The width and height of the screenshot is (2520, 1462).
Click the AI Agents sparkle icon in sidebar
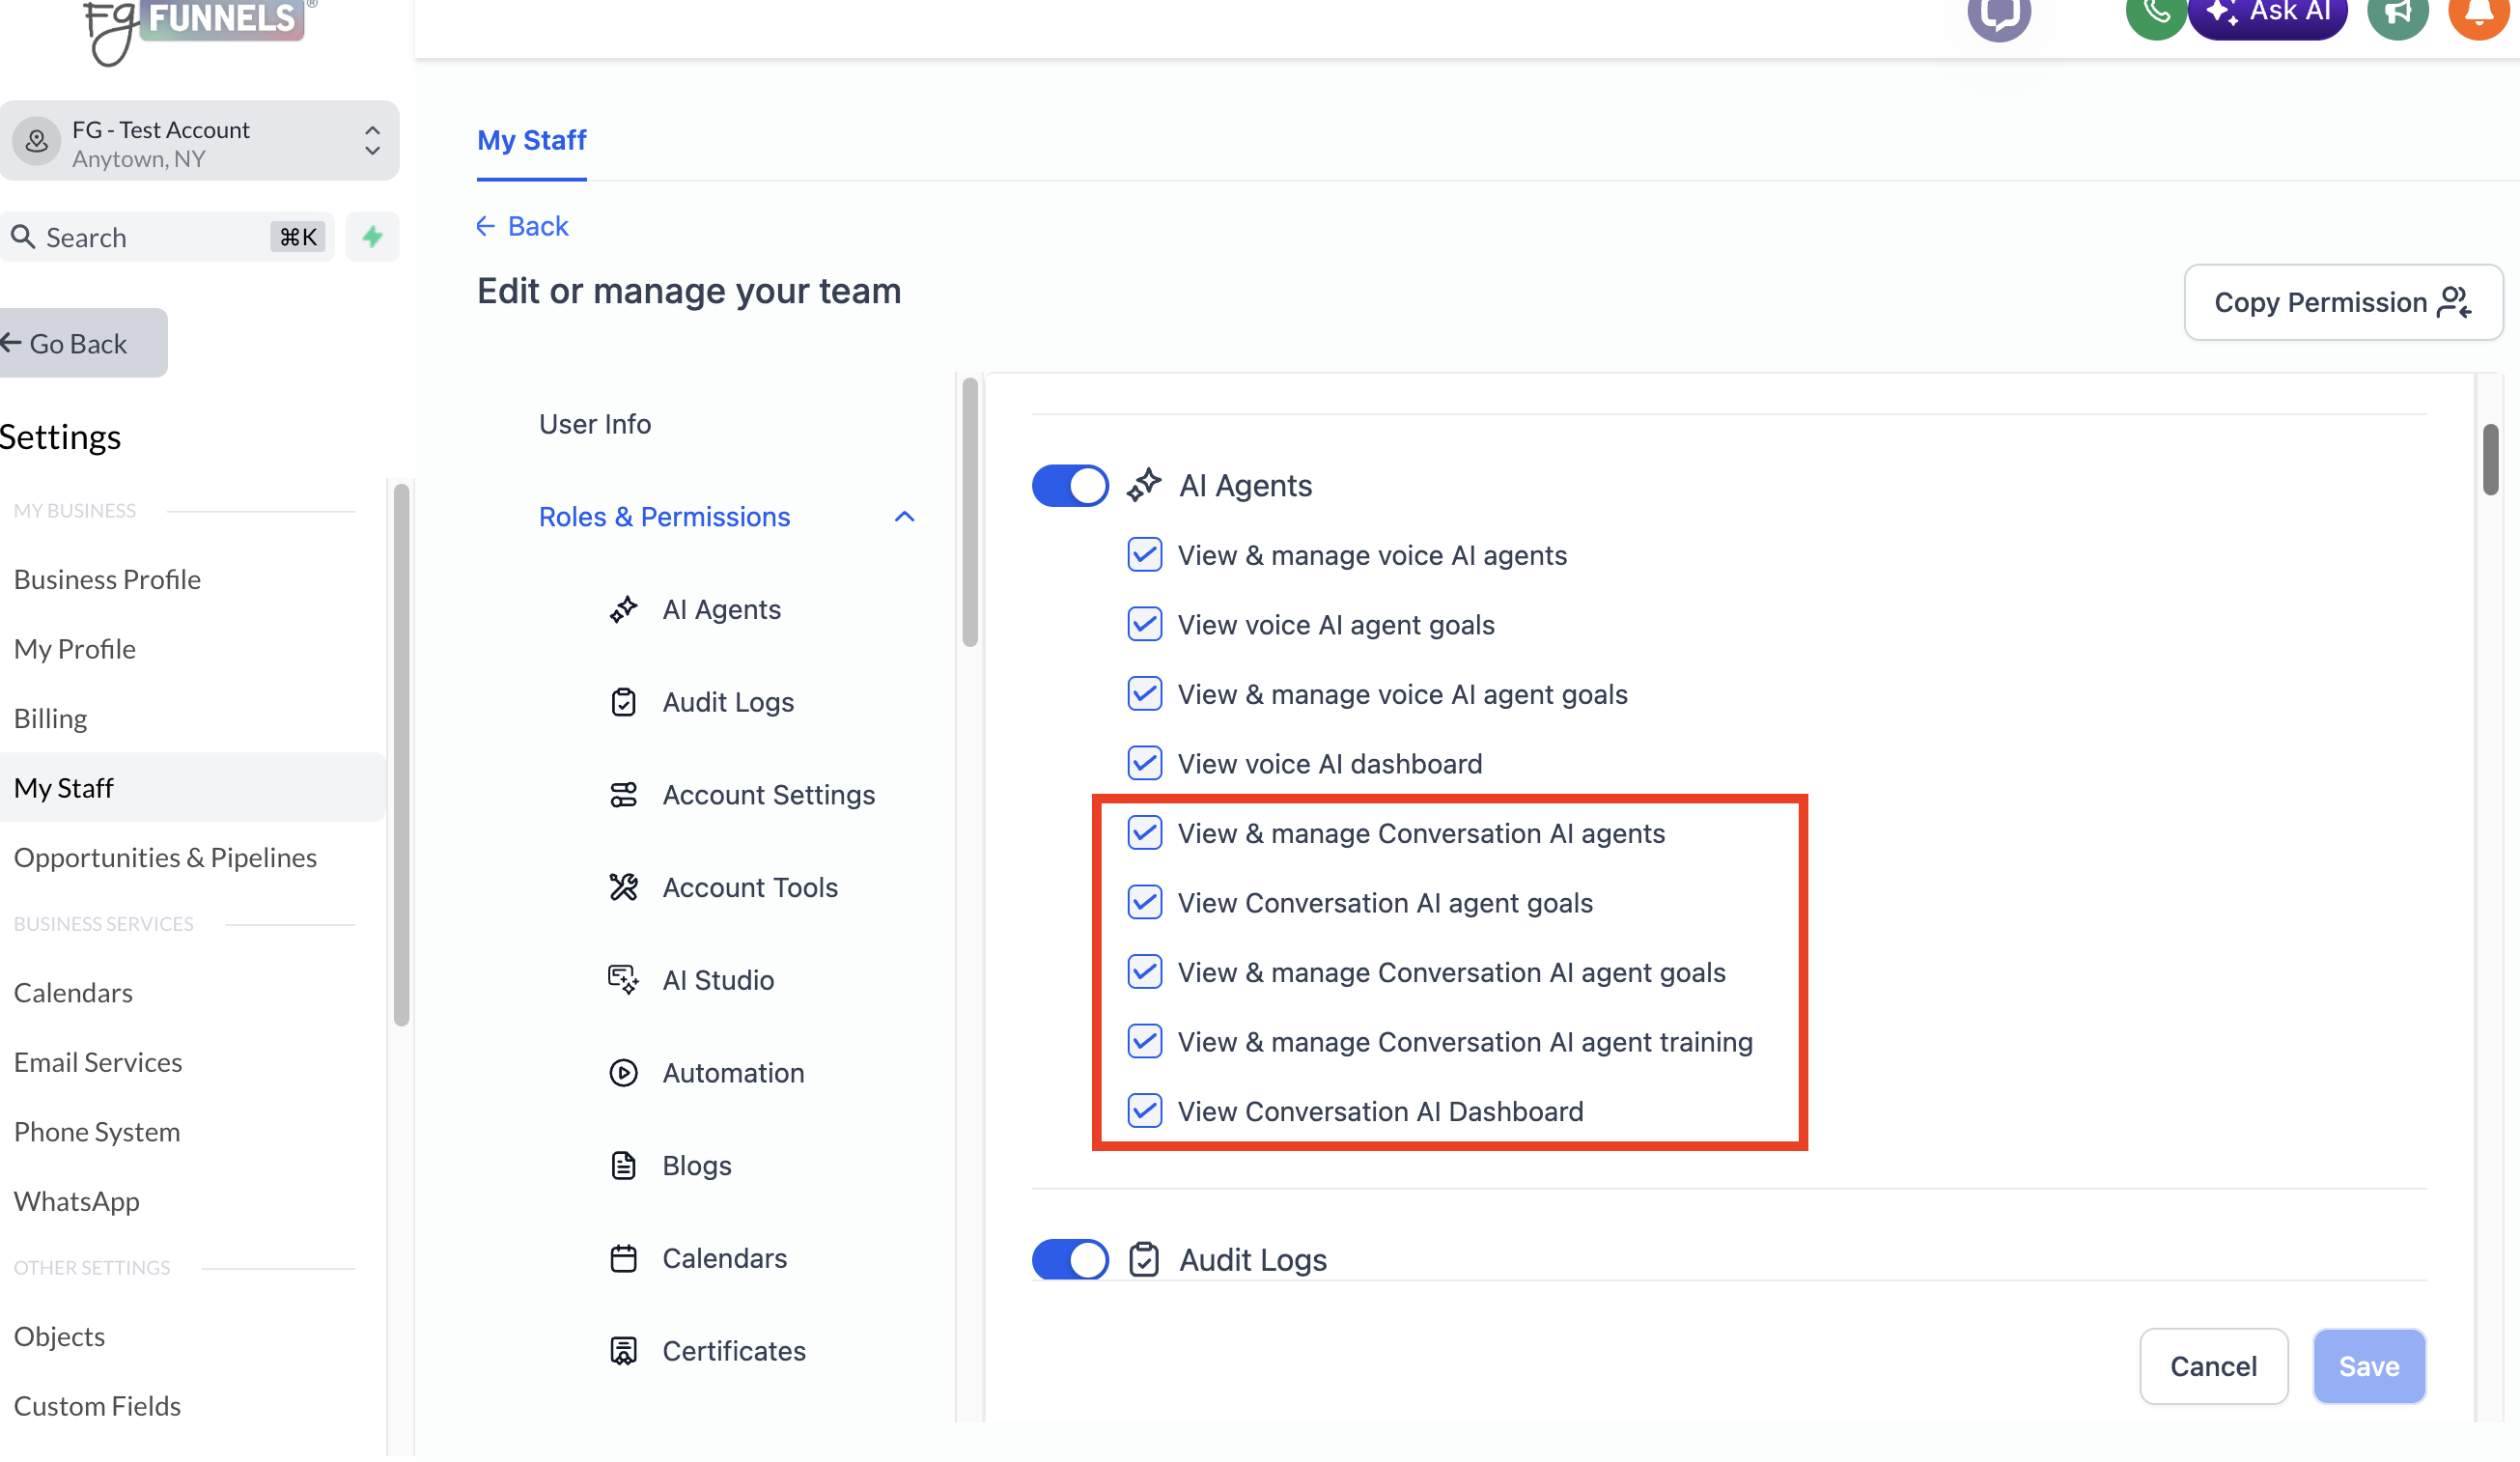(623, 610)
